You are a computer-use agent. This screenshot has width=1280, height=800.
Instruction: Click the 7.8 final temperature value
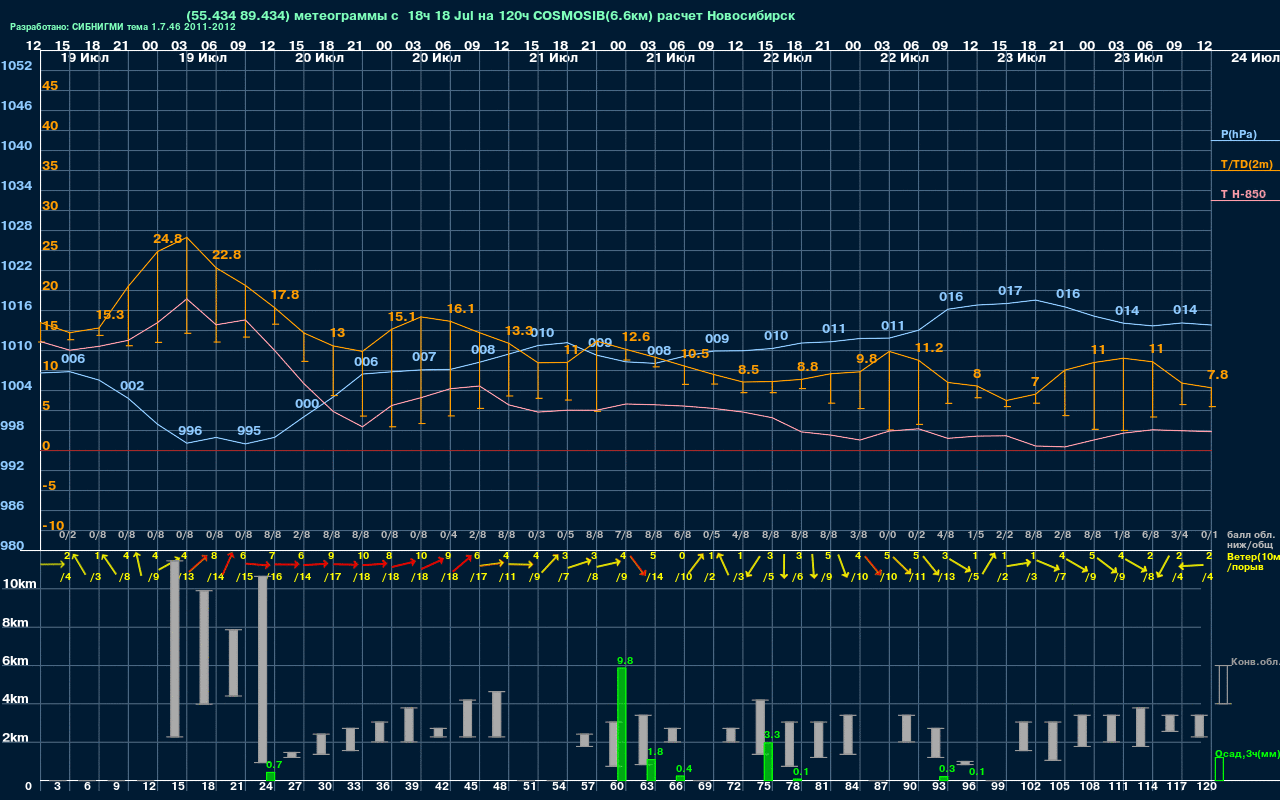click(x=1217, y=375)
